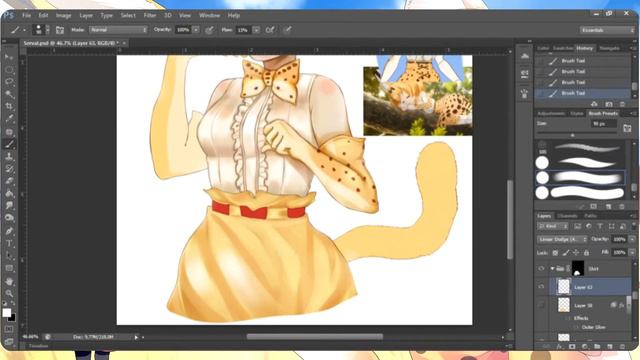Select the Pen tool
This screenshot has height=360, width=640.
click(9, 231)
